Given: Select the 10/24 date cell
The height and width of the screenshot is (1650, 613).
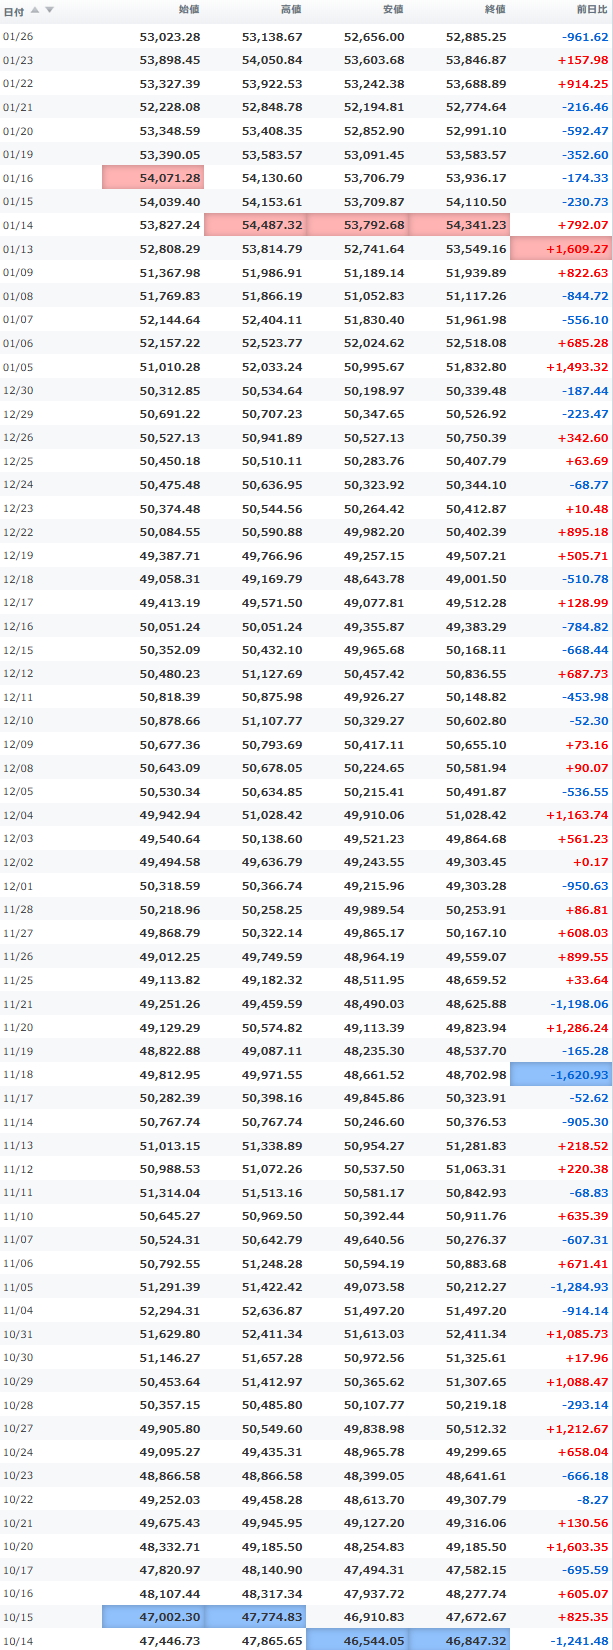Looking at the screenshot, I should [x=18, y=1452].
